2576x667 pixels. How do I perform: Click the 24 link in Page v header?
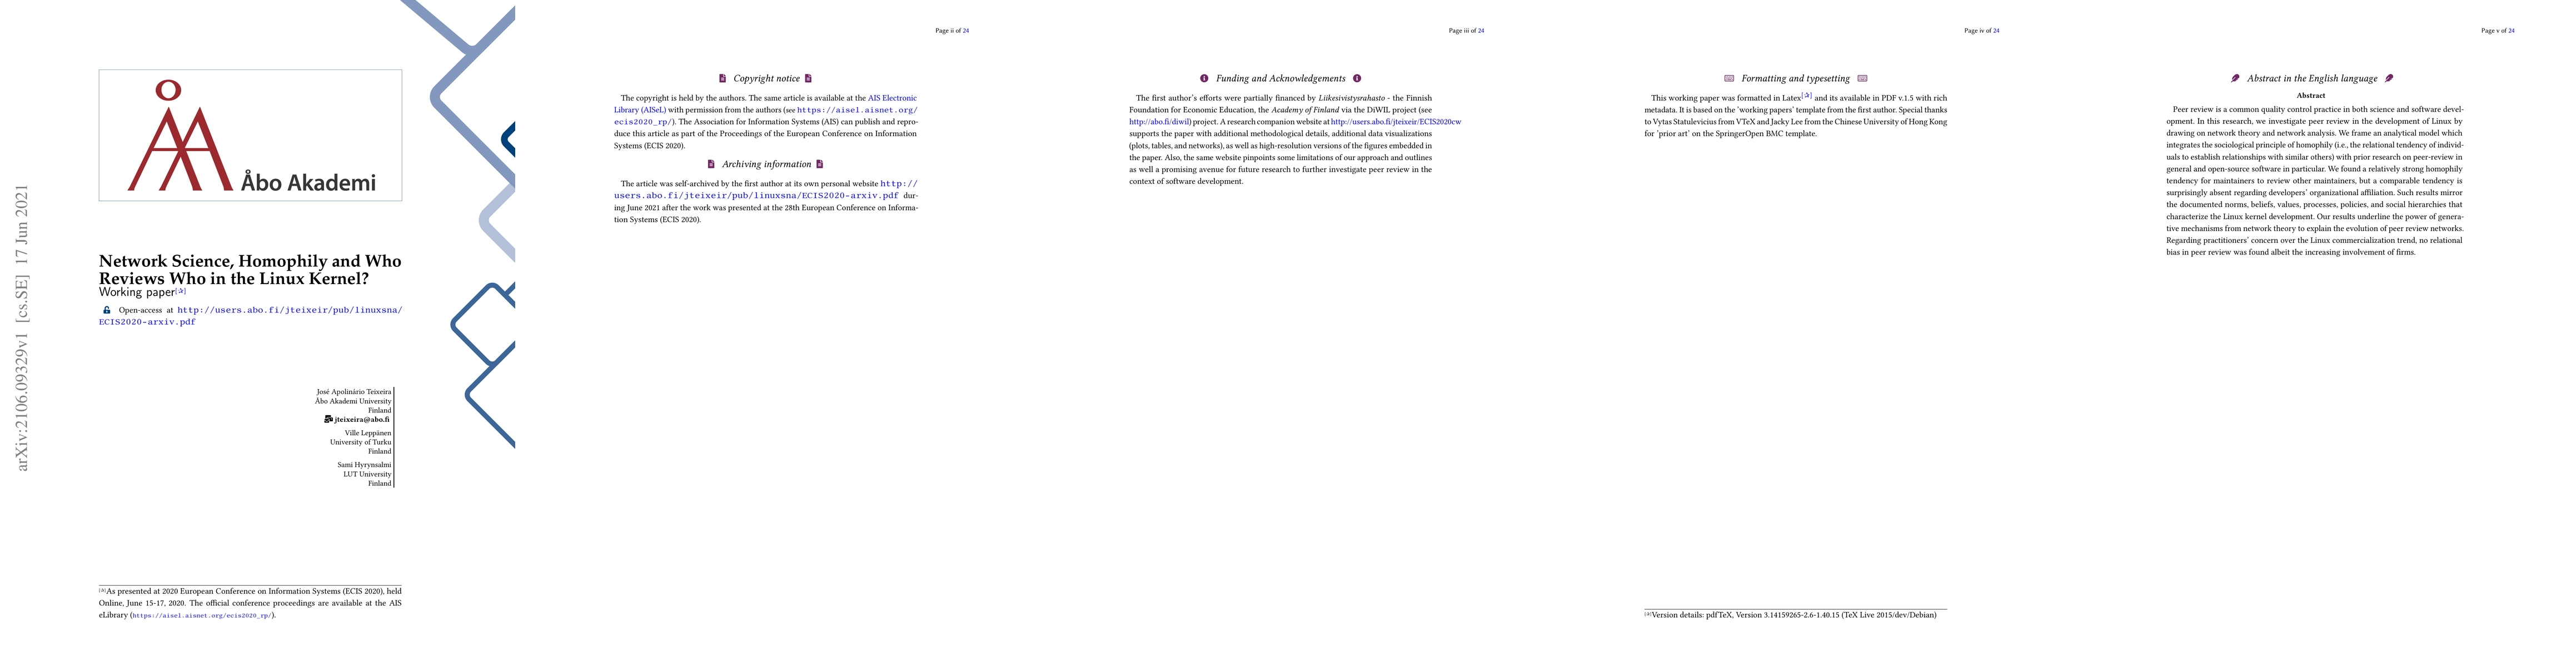point(2511,31)
